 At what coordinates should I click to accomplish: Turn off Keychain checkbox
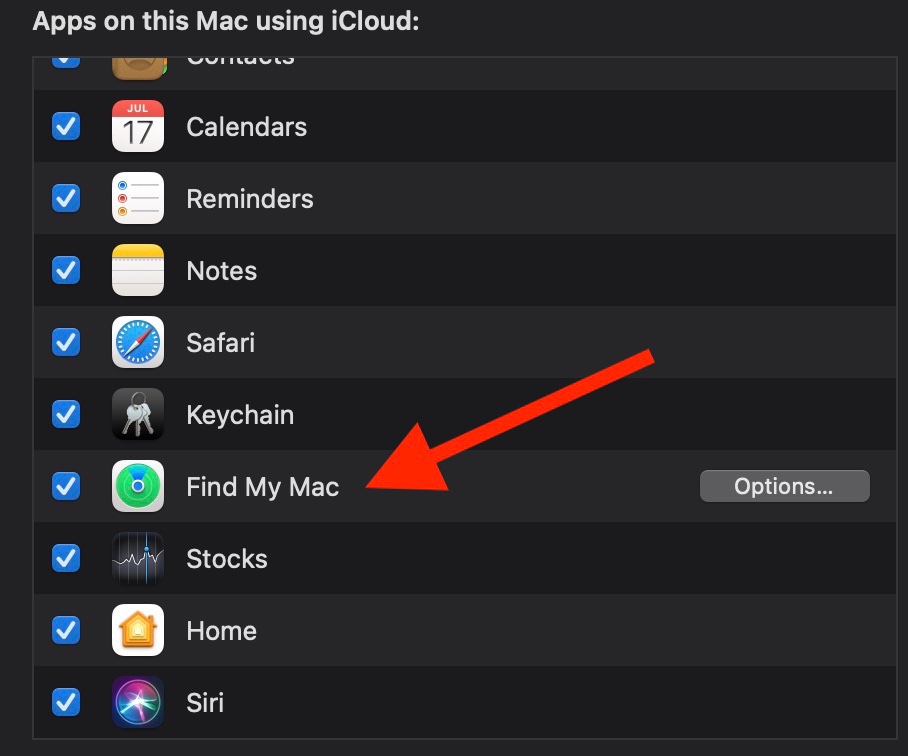point(66,414)
